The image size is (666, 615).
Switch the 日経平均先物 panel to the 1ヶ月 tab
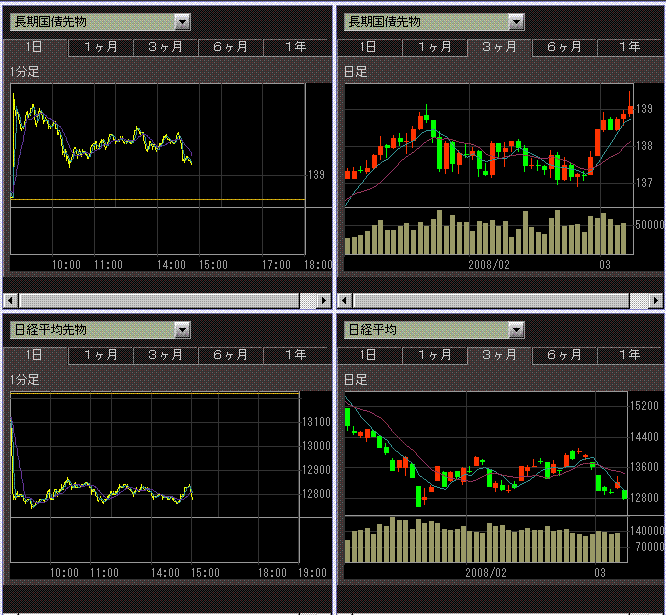[100, 355]
